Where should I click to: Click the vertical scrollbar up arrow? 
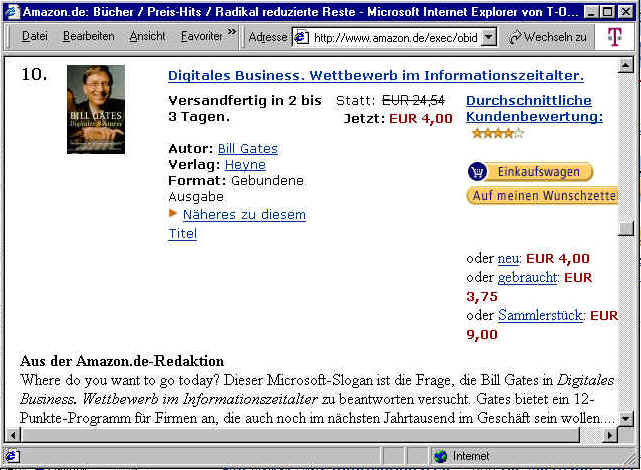[x=626, y=65]
